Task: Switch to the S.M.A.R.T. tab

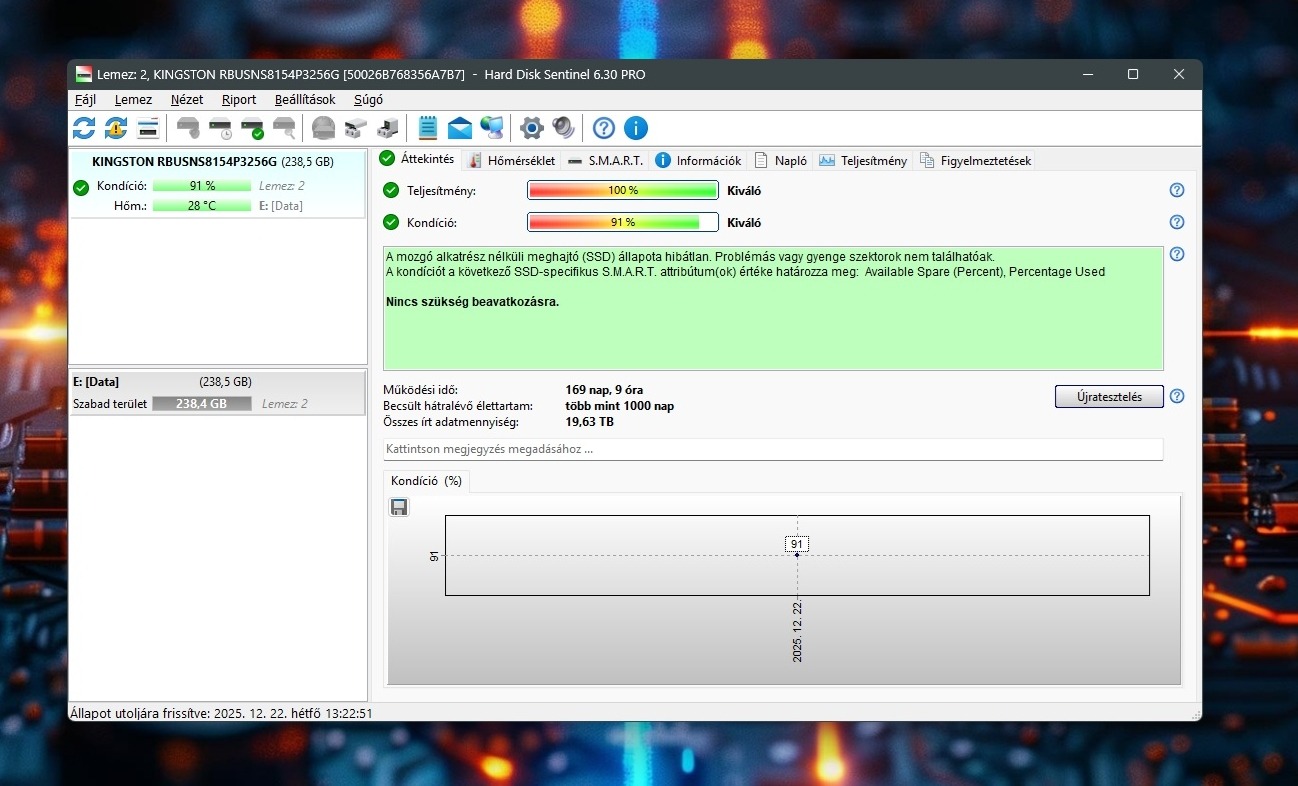Action: (x=605, y=160)
